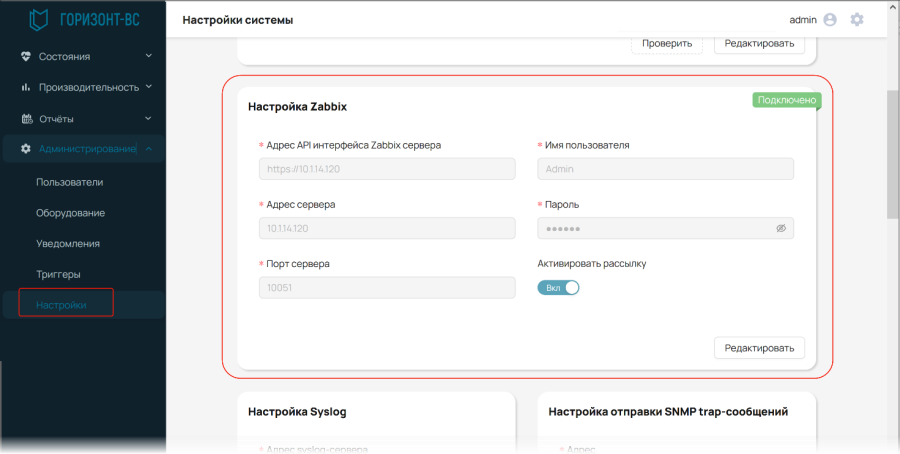Image resolution: width=900 pixels, height=454 pixels.
Task: Collapse the Администрирование menu chevron
Action: (x=148, y=149)
